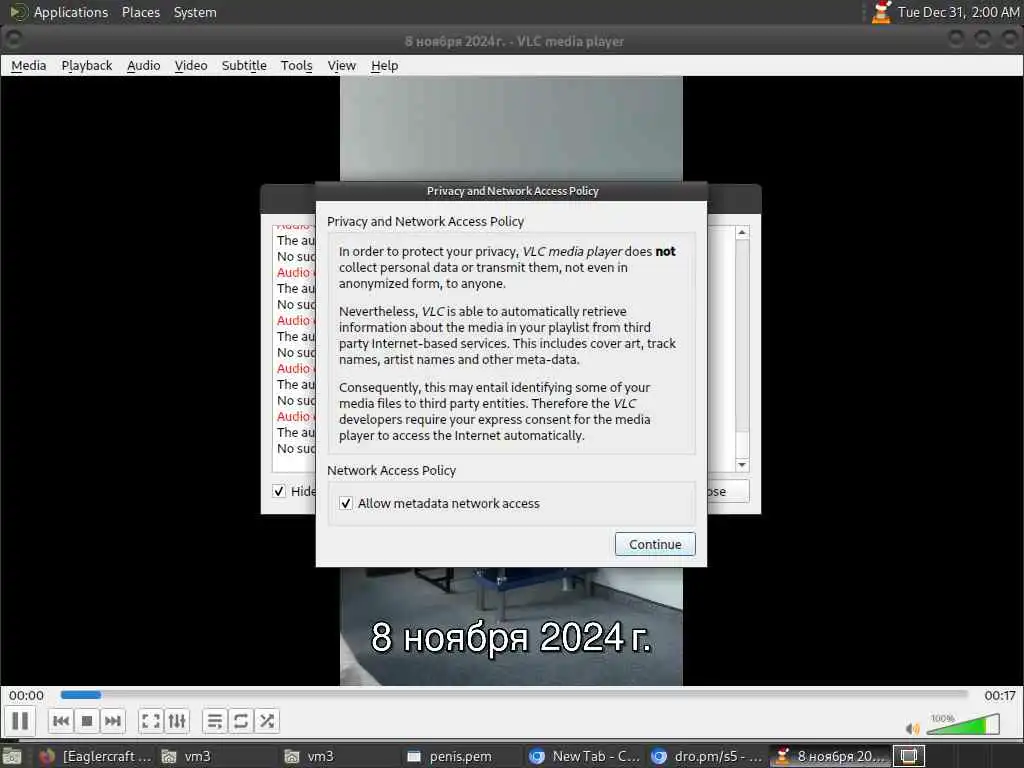Click the VLC cone tray icon
The width and height of the screenshot is (1024, 768).
[x=882, y=12]
